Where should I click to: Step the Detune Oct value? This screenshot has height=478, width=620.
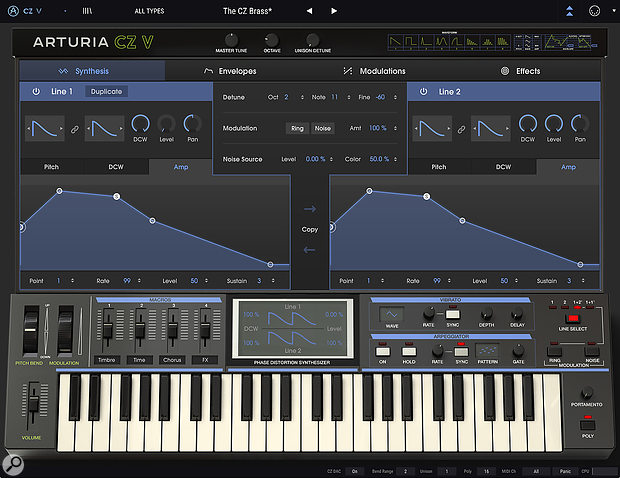[302, 97]
